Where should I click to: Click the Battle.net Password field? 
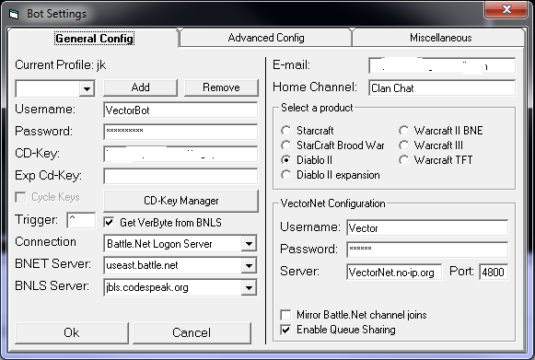[180, 132]
